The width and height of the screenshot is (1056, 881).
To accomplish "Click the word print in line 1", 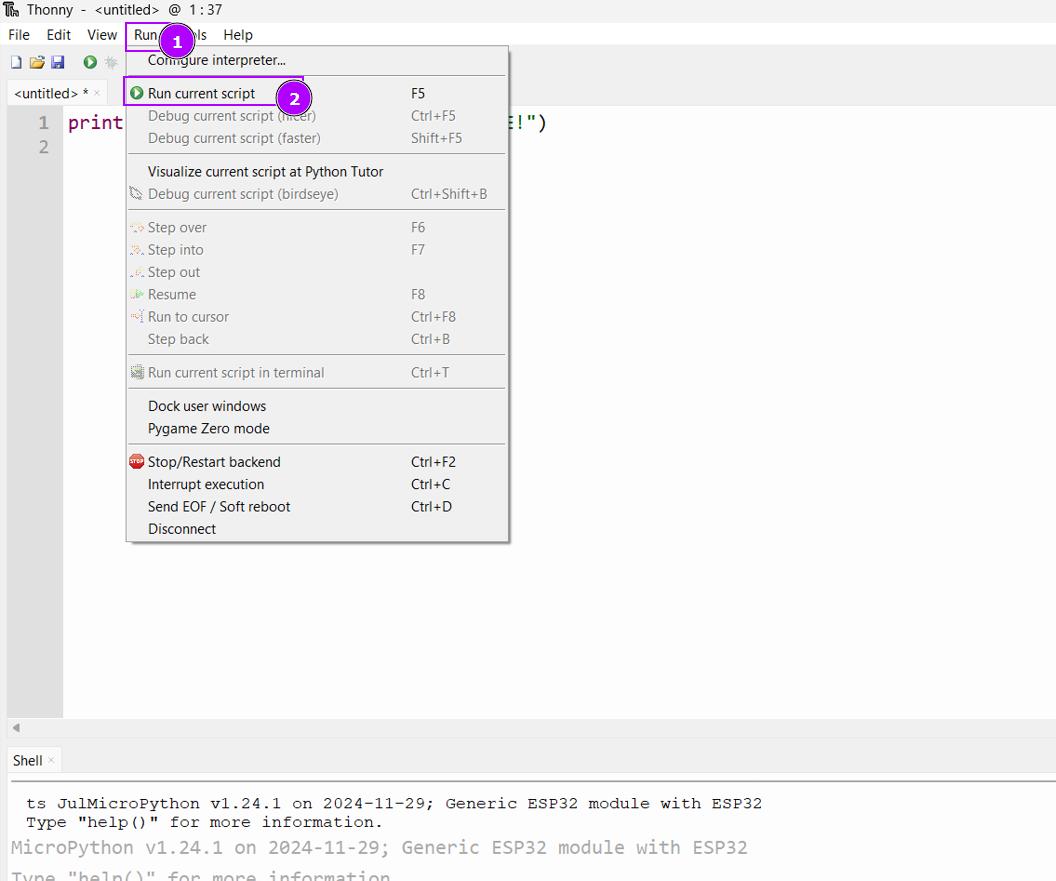I will click(x=96, y=123).
